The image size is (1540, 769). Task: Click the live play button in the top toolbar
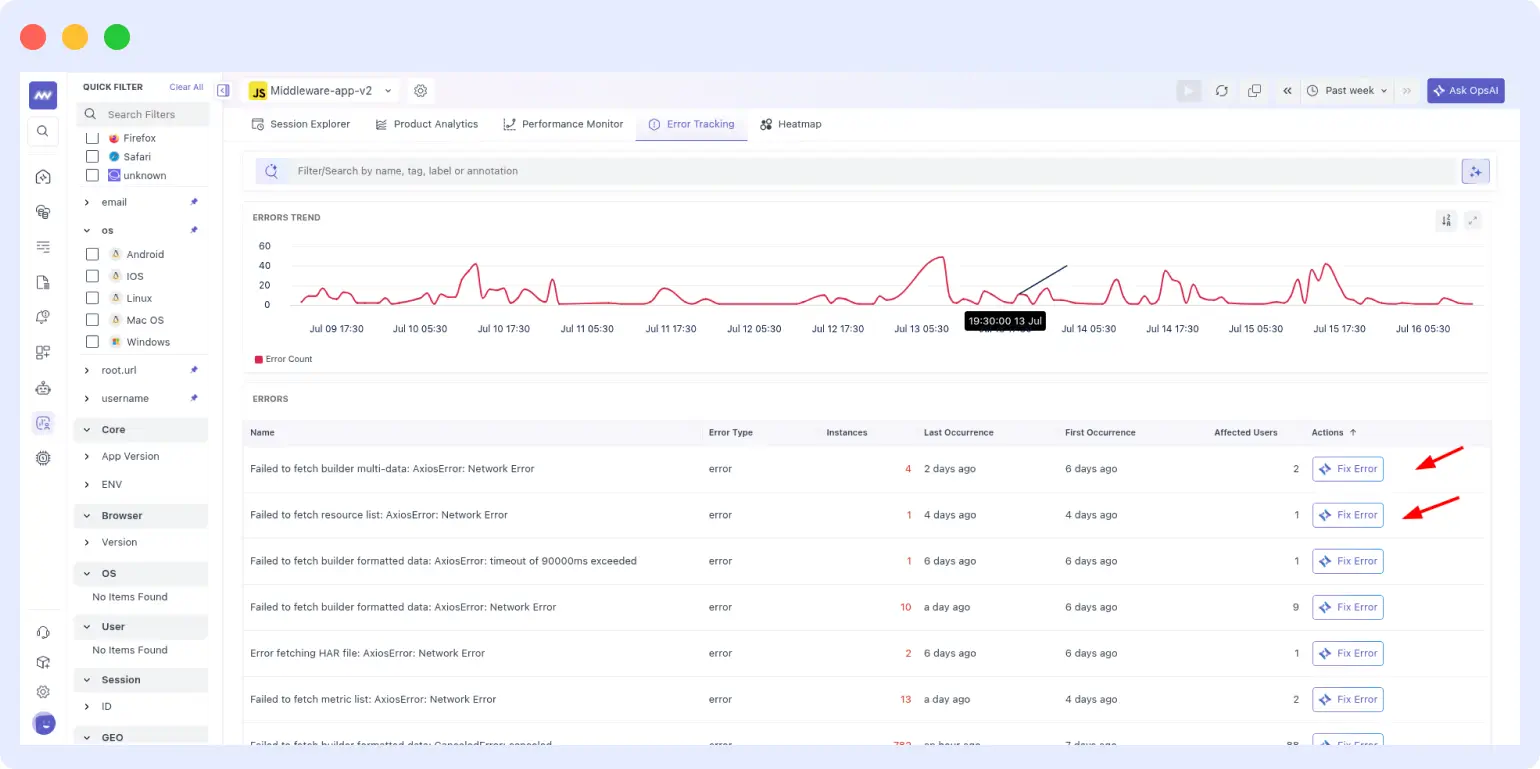pos(1188,90)
